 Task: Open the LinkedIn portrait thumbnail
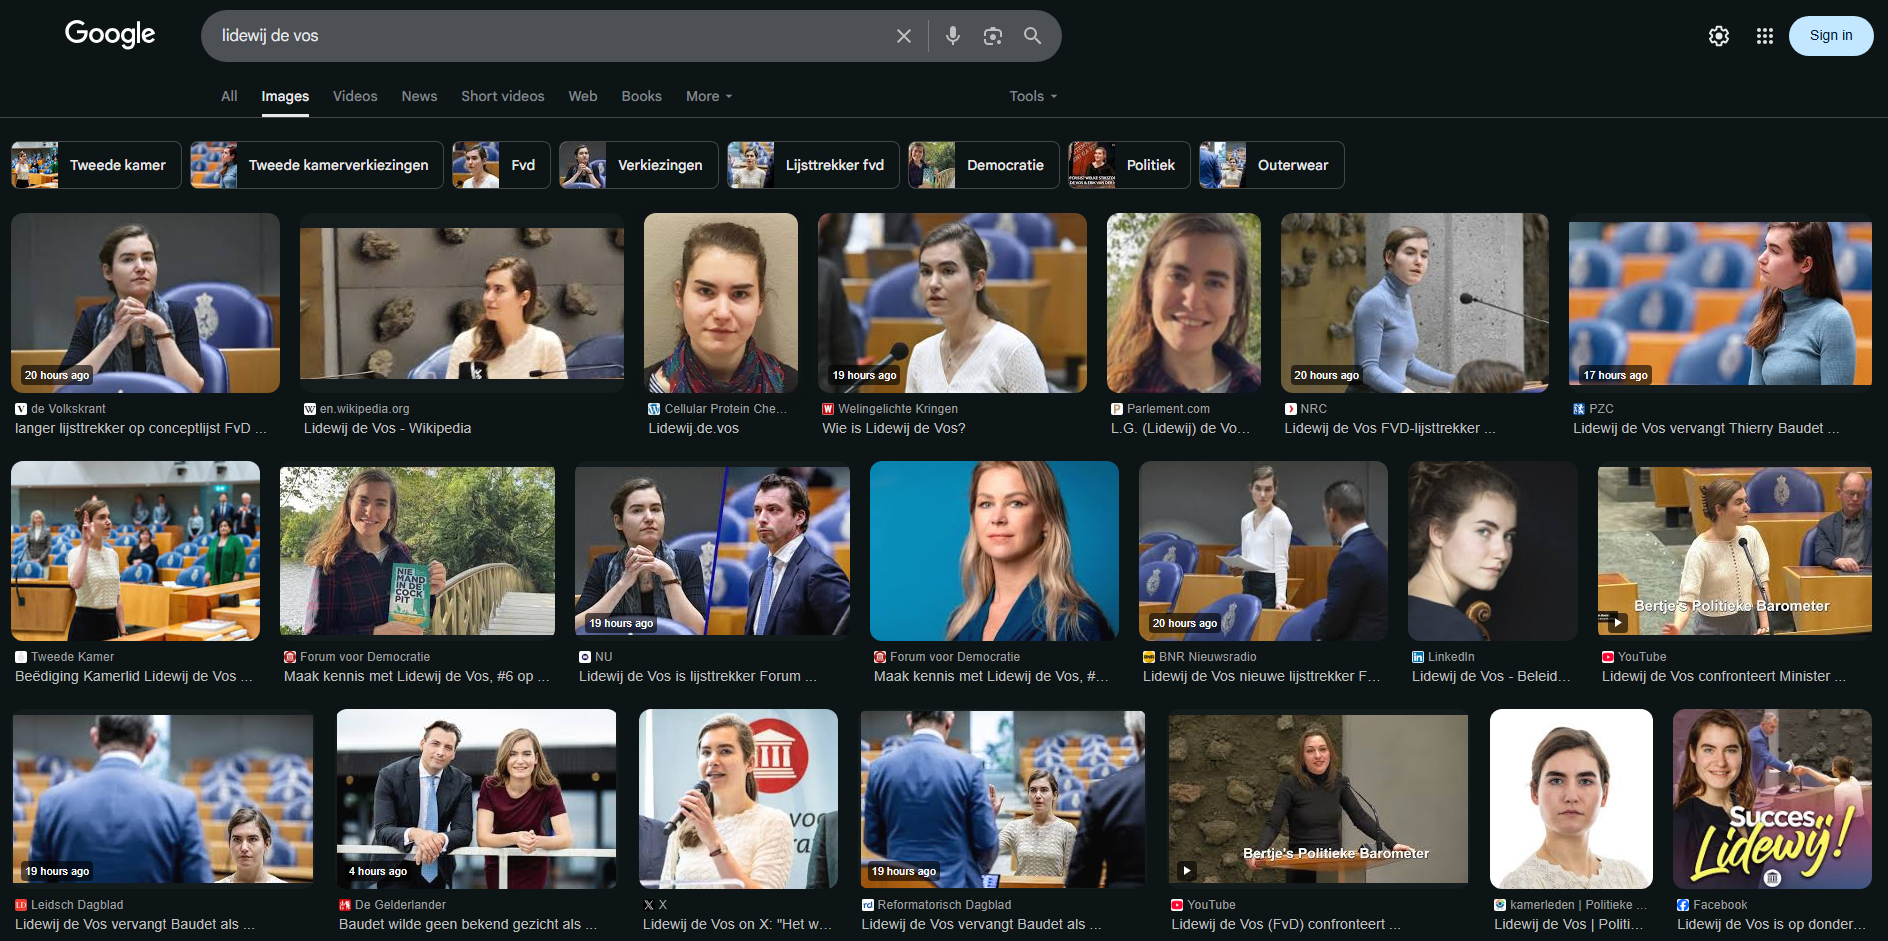coord(1493,551)
